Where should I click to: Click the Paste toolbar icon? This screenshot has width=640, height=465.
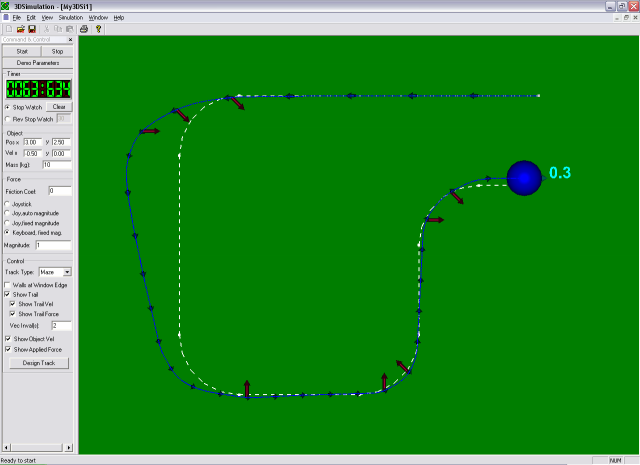click(69, 29)
